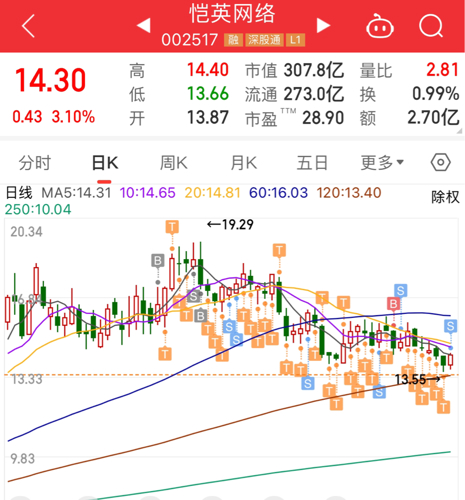This screenshot has width=465, height=500.
Task: Tap the topmost orange T marker
Action: click(172, 227)
